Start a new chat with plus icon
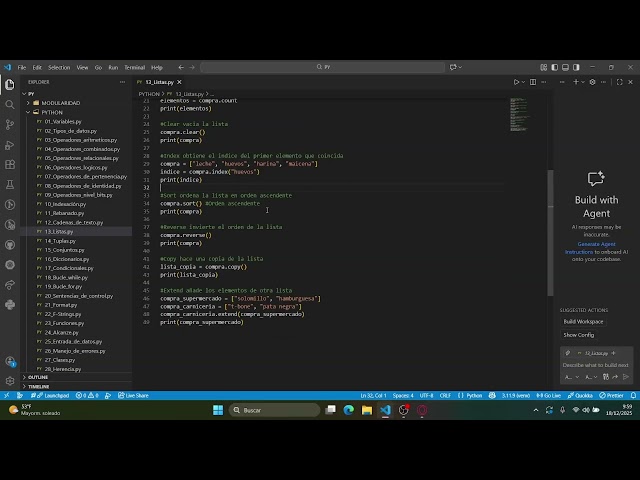 [576, 82]
